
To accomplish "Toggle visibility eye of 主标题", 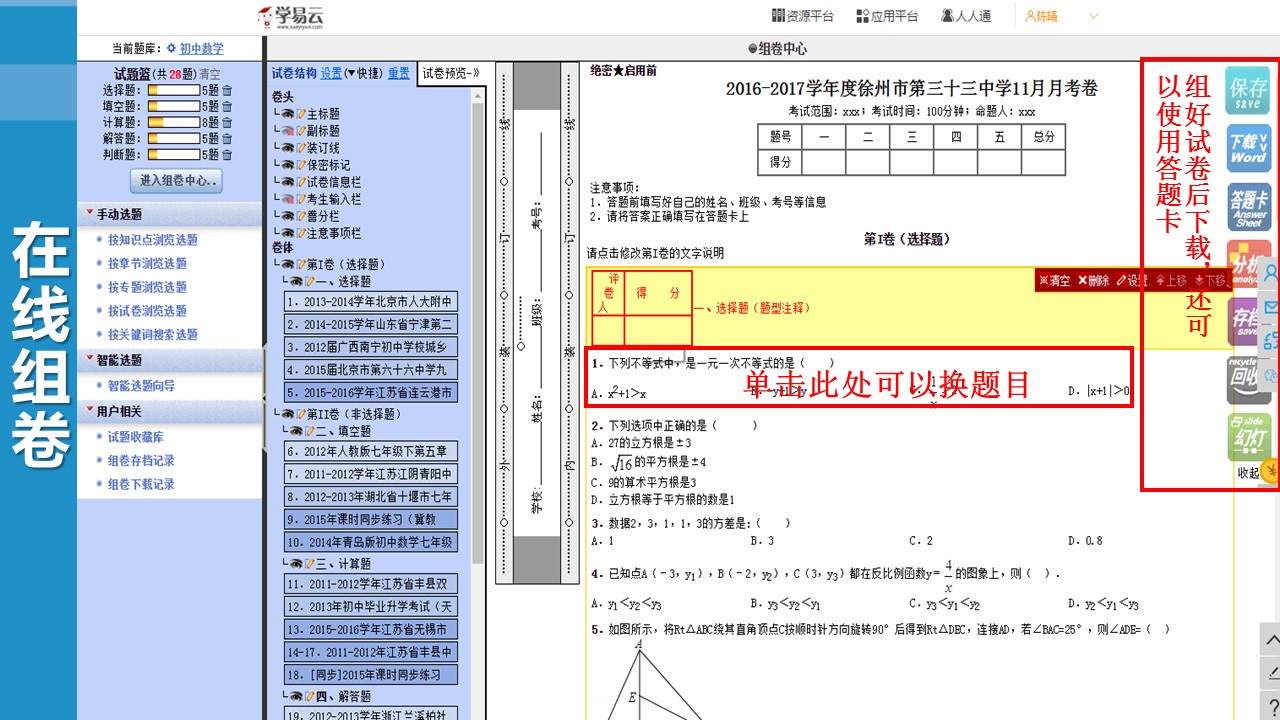I will pos(288,114).
